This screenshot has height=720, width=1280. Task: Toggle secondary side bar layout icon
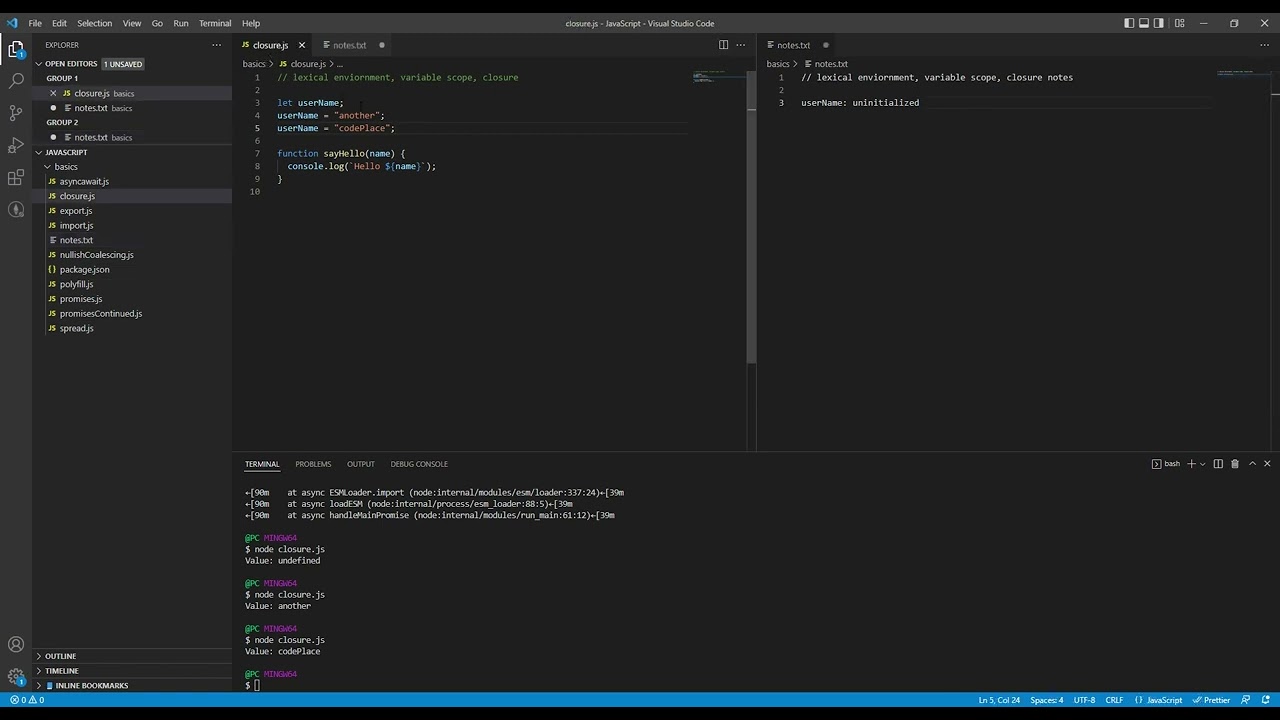tap(1159, 23)
